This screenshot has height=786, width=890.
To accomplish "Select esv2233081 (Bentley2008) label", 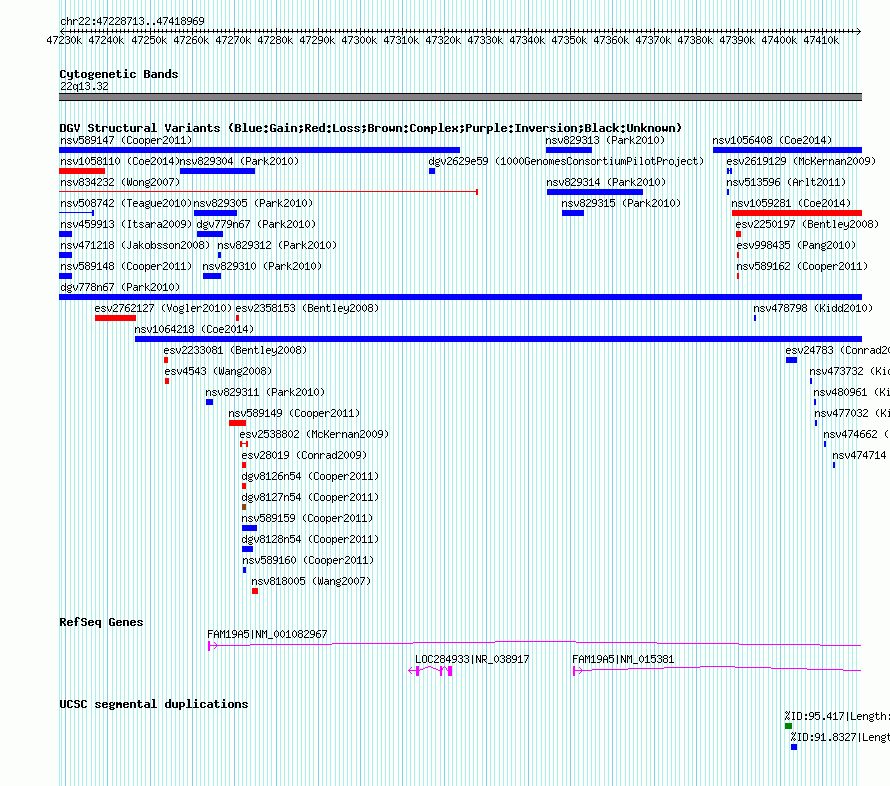I will 235,350.
